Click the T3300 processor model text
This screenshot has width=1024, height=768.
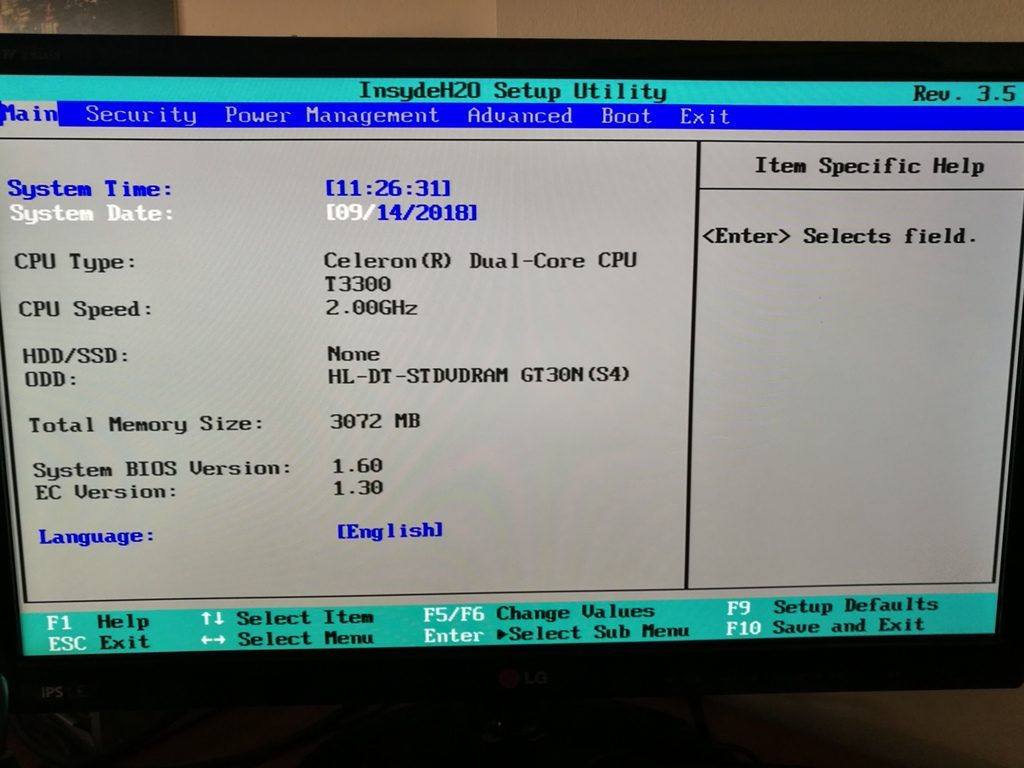(x=357, y=284)
